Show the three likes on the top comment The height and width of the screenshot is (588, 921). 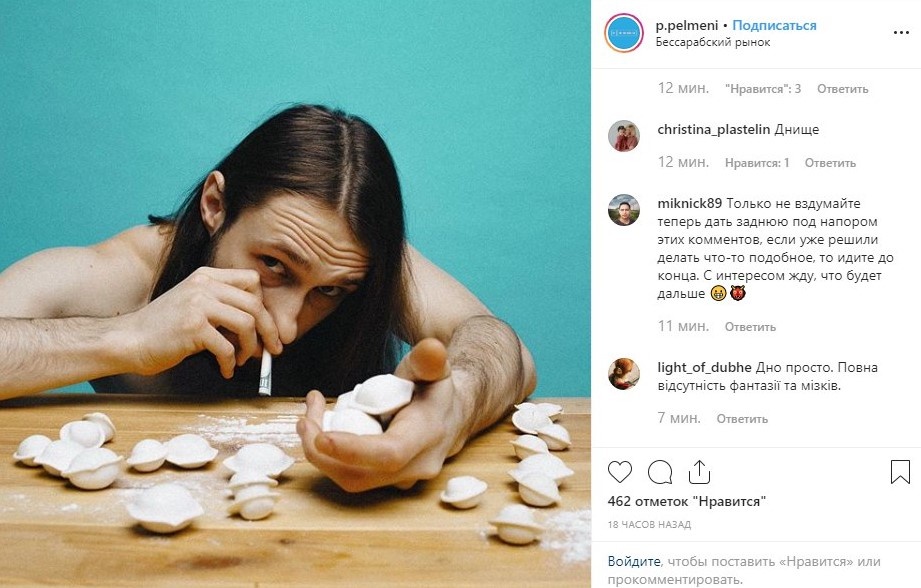point(763,89)
